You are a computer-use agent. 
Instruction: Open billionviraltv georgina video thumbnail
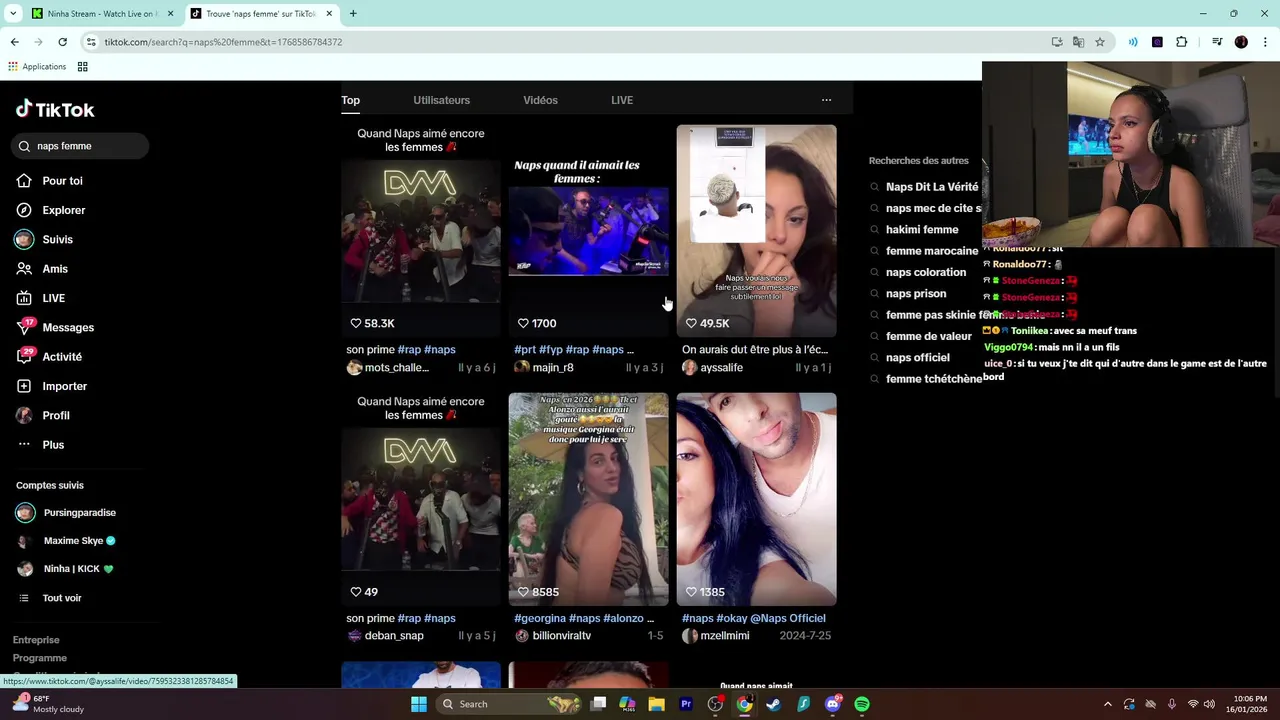coord(588,499)
